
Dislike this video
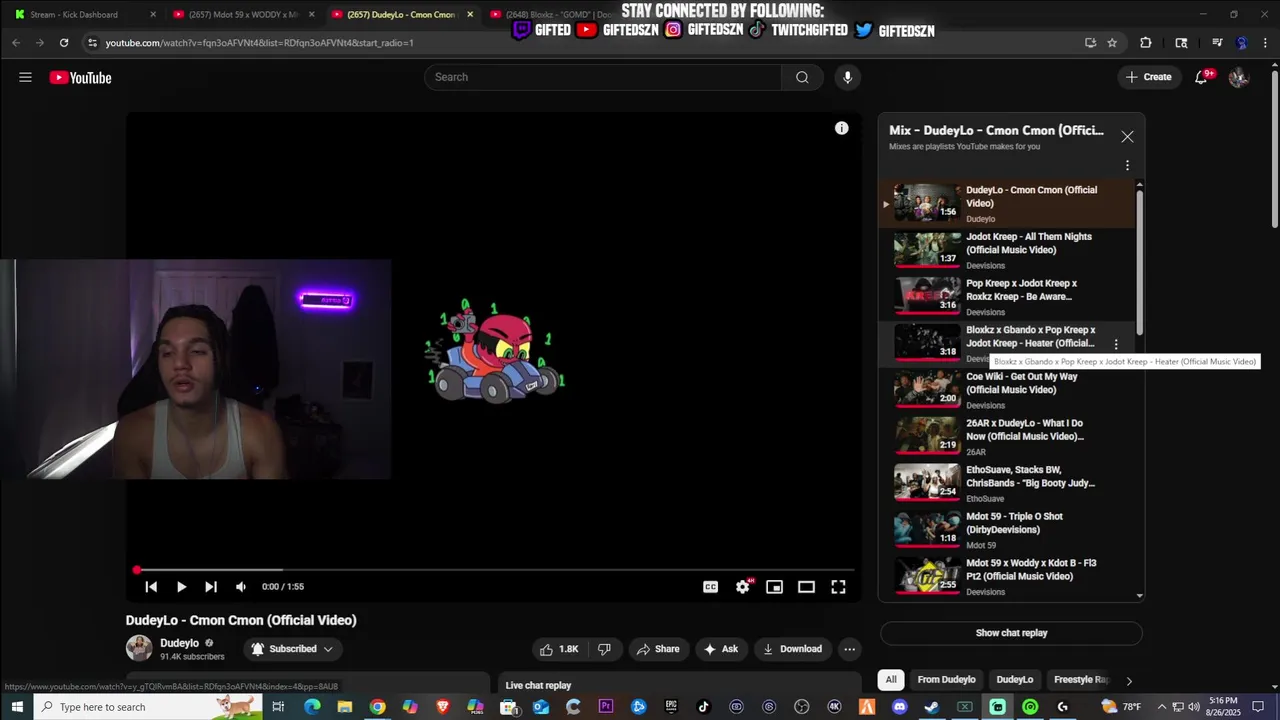click(604, 649)
